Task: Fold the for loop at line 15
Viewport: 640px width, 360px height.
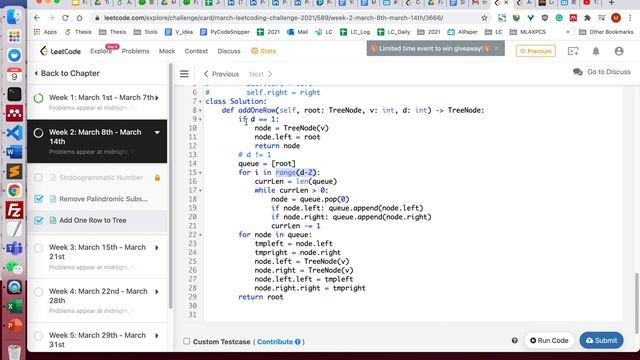Action: point(200,173)
